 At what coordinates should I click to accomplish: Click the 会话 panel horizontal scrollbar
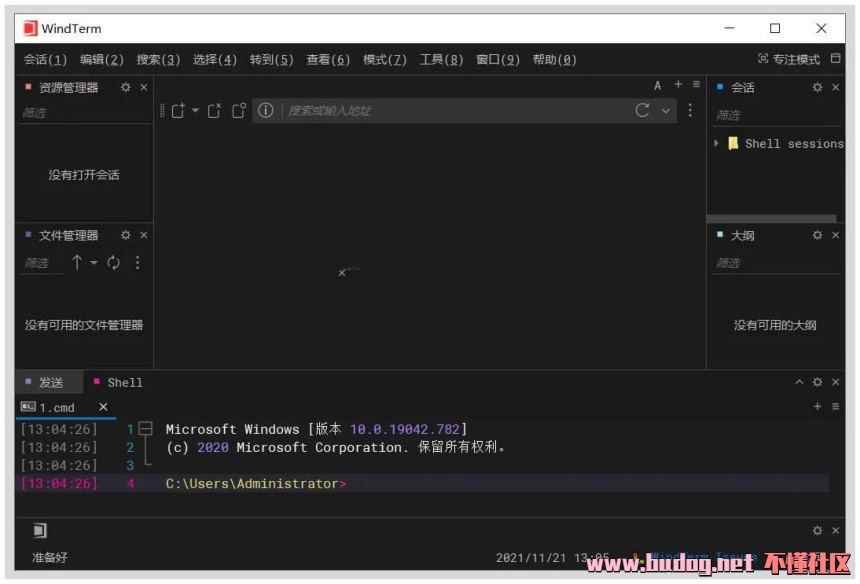tap(772, 219)
